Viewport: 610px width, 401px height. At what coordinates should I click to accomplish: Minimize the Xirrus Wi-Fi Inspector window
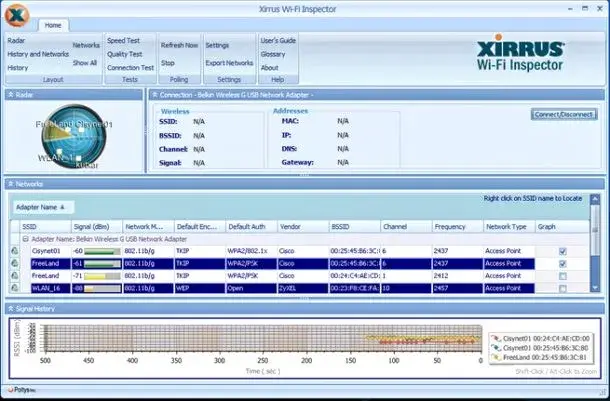pos(570,8)
